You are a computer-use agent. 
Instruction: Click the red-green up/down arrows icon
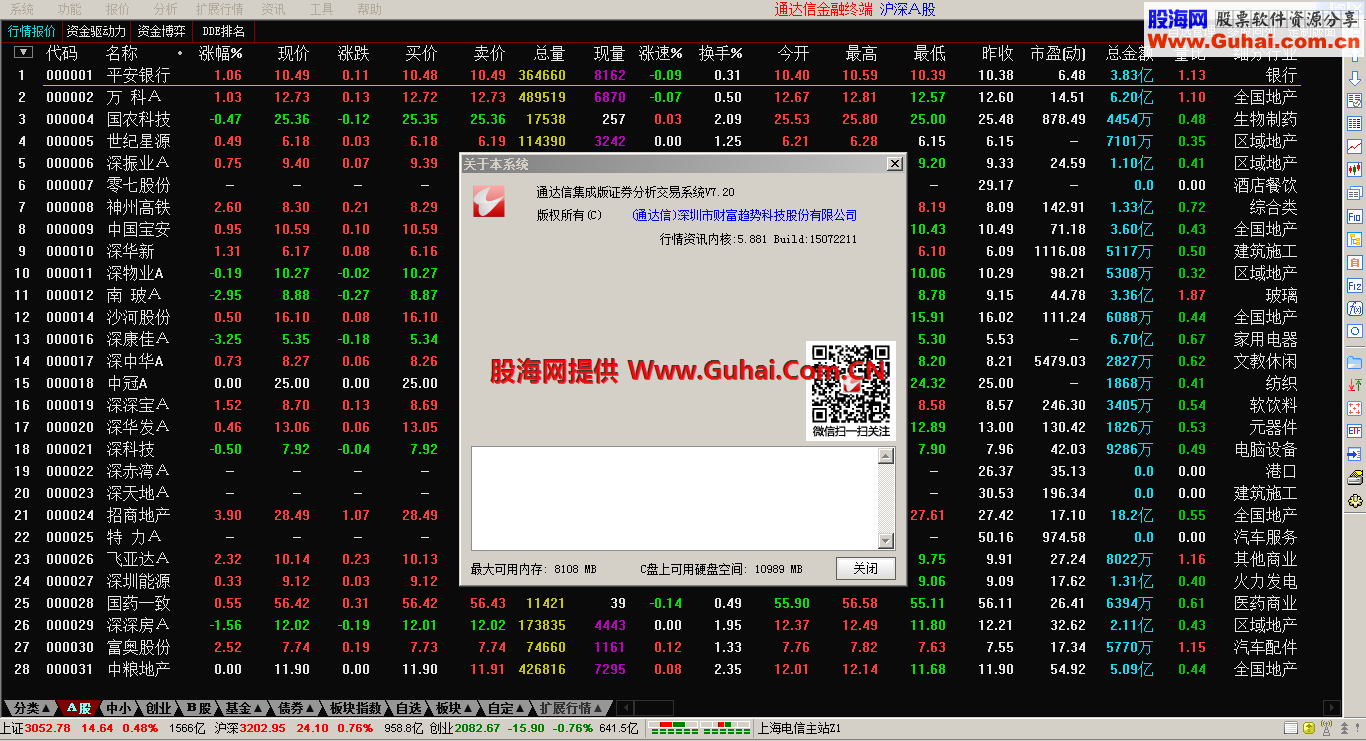click(1355, 385)
